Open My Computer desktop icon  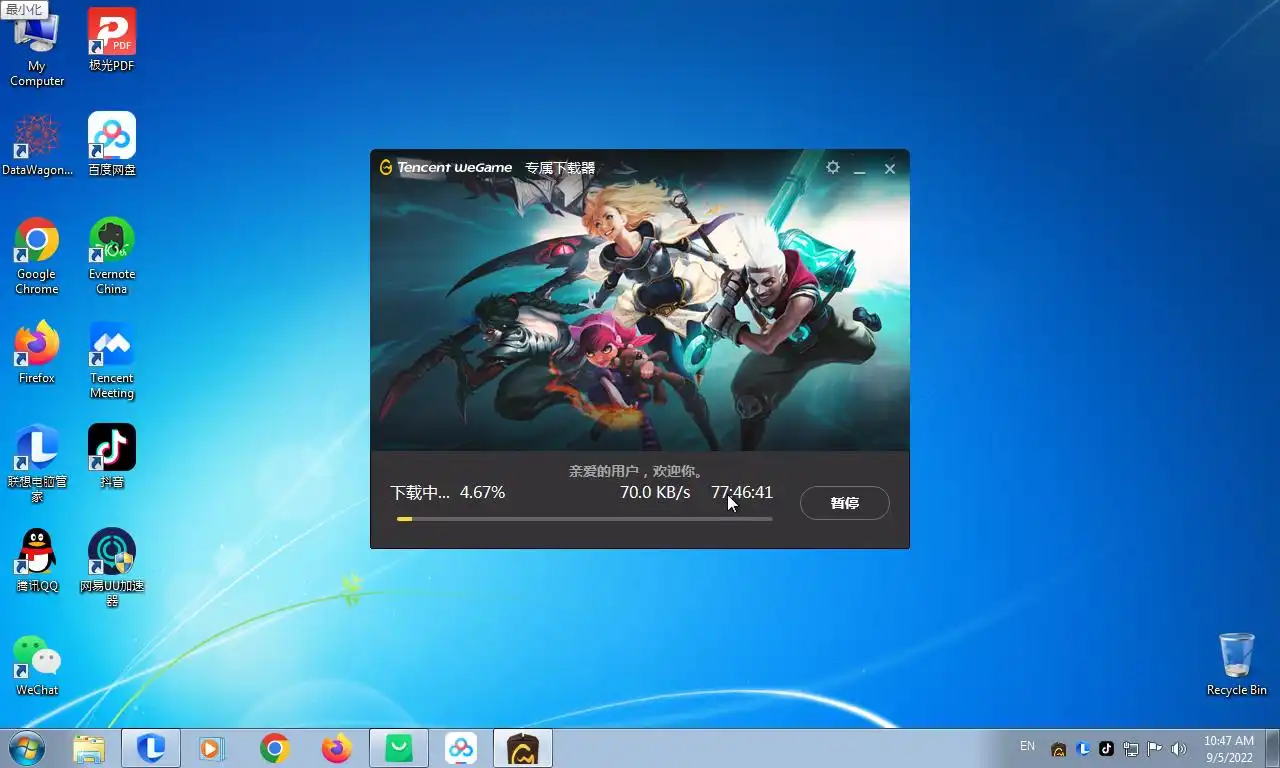(x=37, y=49)
